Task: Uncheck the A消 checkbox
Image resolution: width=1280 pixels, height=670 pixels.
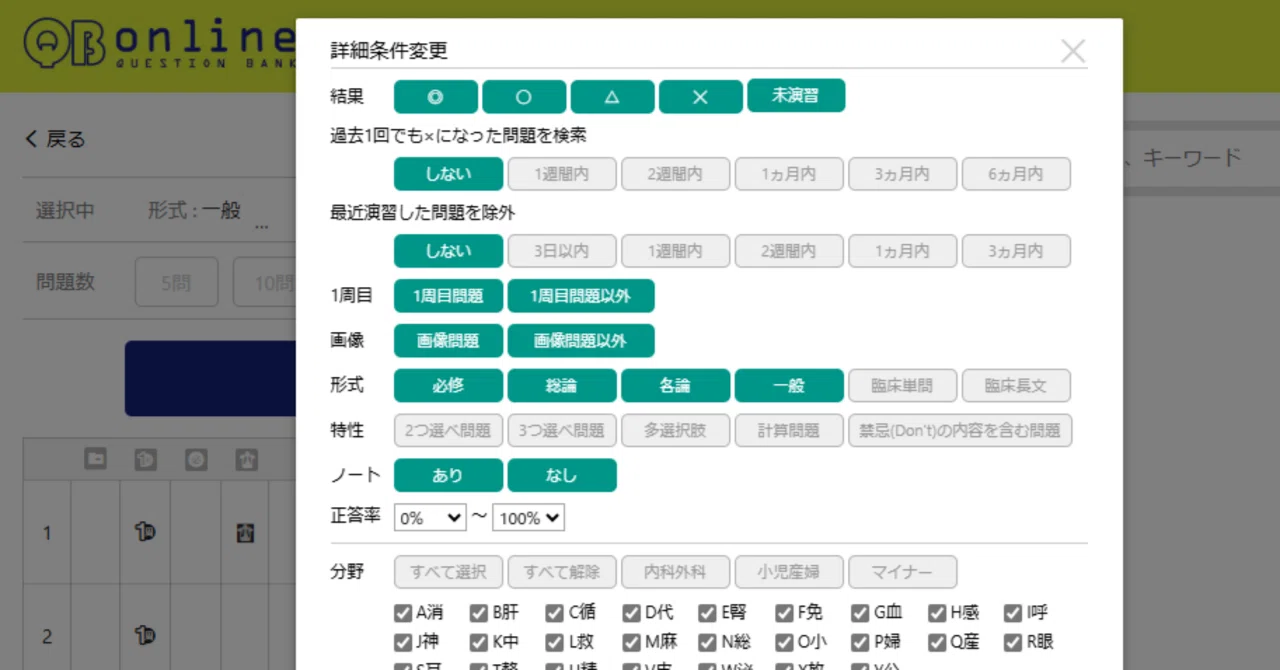Action: point(403,613)
